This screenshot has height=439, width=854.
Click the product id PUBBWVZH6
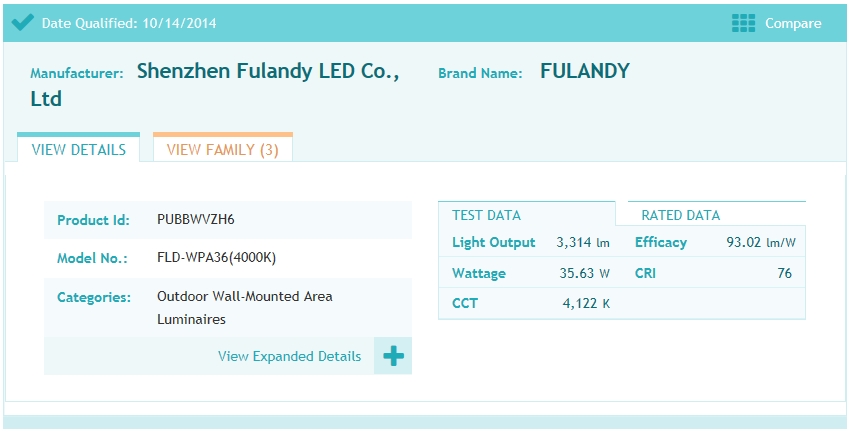(x=196, y=220)
